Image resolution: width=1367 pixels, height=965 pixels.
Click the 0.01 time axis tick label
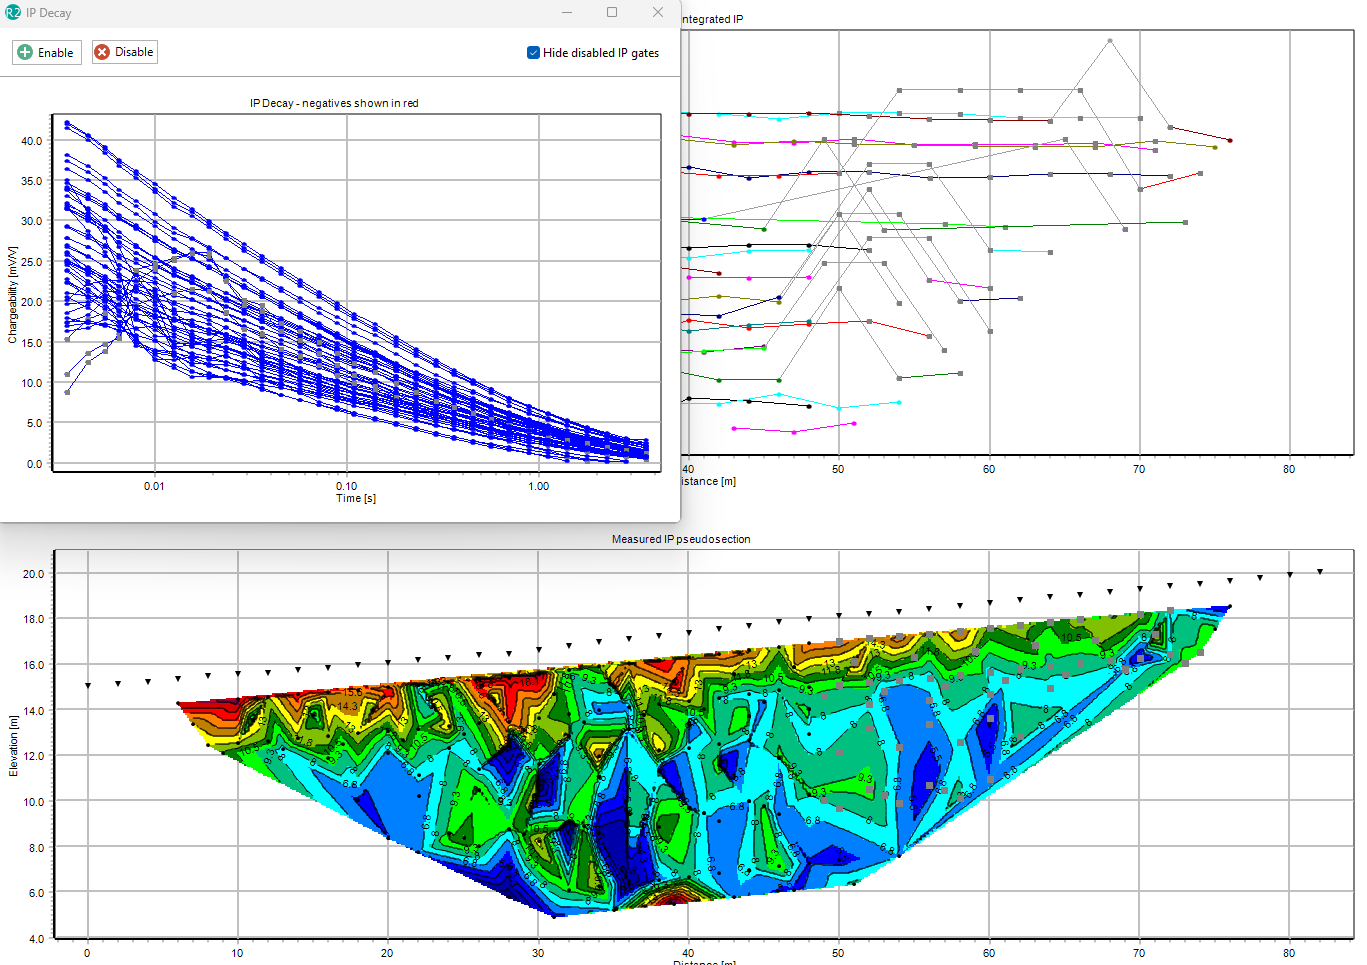[x=154, y=486]
